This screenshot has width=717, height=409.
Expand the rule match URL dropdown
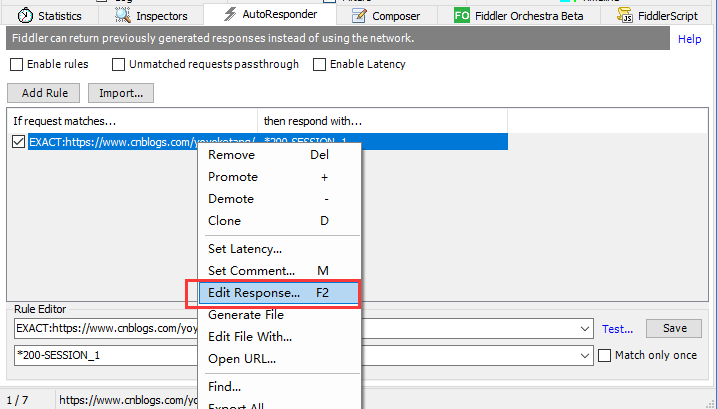point(584,329)
